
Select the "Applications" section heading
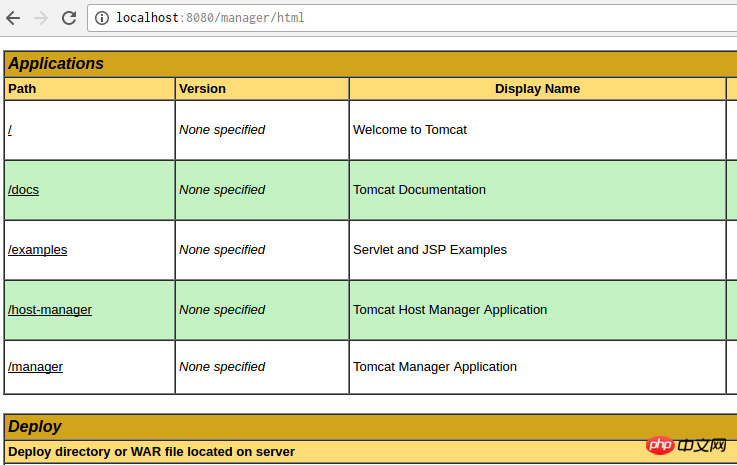(x=56, y=63)
